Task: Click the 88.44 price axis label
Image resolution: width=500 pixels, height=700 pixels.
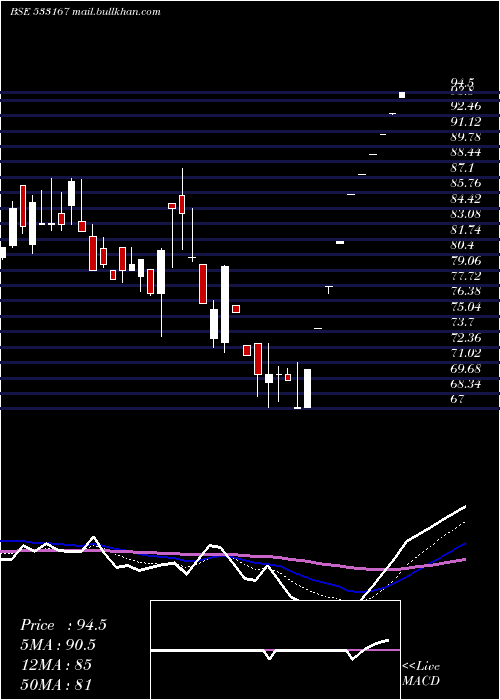Action: point(466,153)
